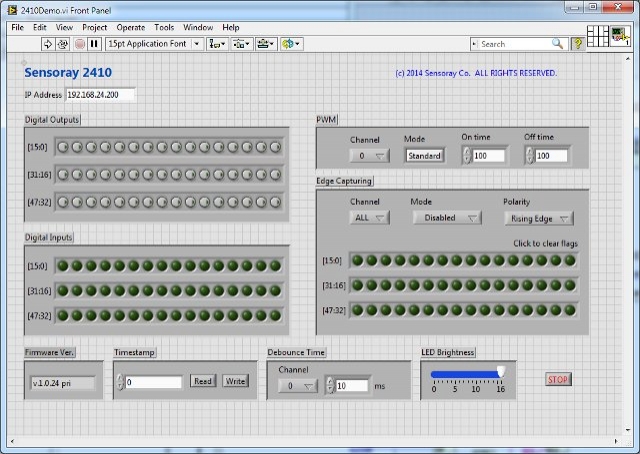Click the Debounce Time stepper arrows
Screen dimensions: 640x454
[x=330, y=386]
